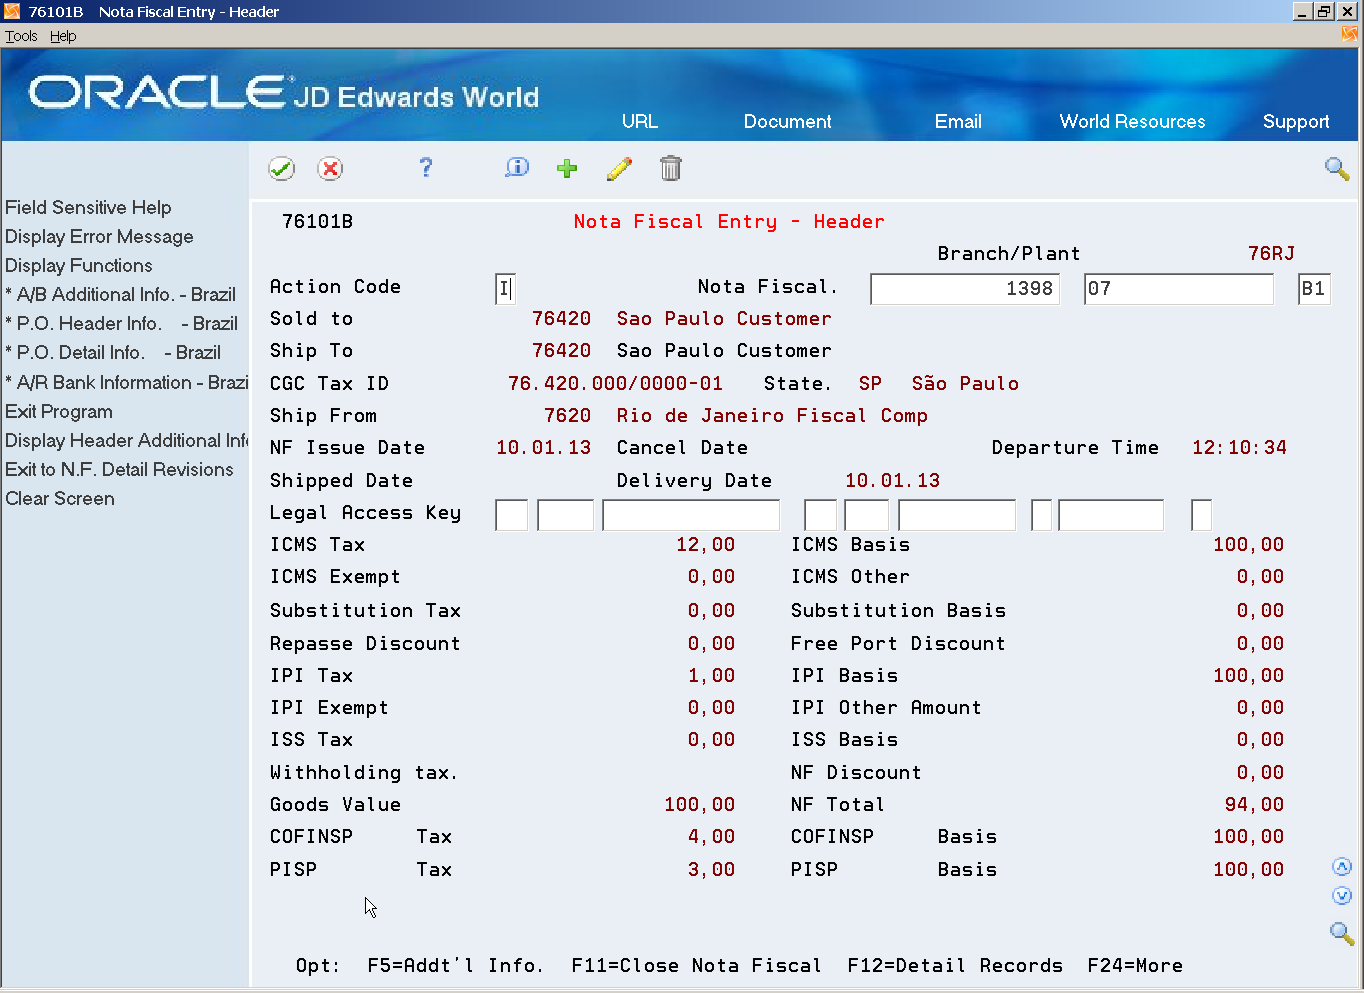Image resolution: width=1364 pixels, height=993 pixels.
Task: Click F12=Detail Records function key
Action: pyautogui.click(x=955, y=965)
